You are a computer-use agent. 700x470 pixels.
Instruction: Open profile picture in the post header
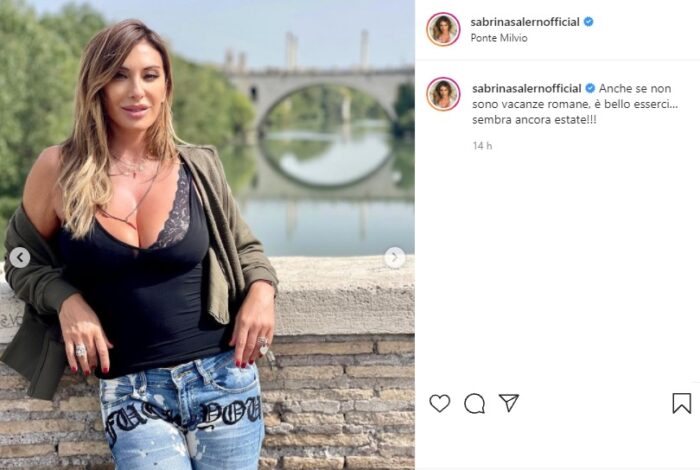pyautogui.click(x=443, y=29)
